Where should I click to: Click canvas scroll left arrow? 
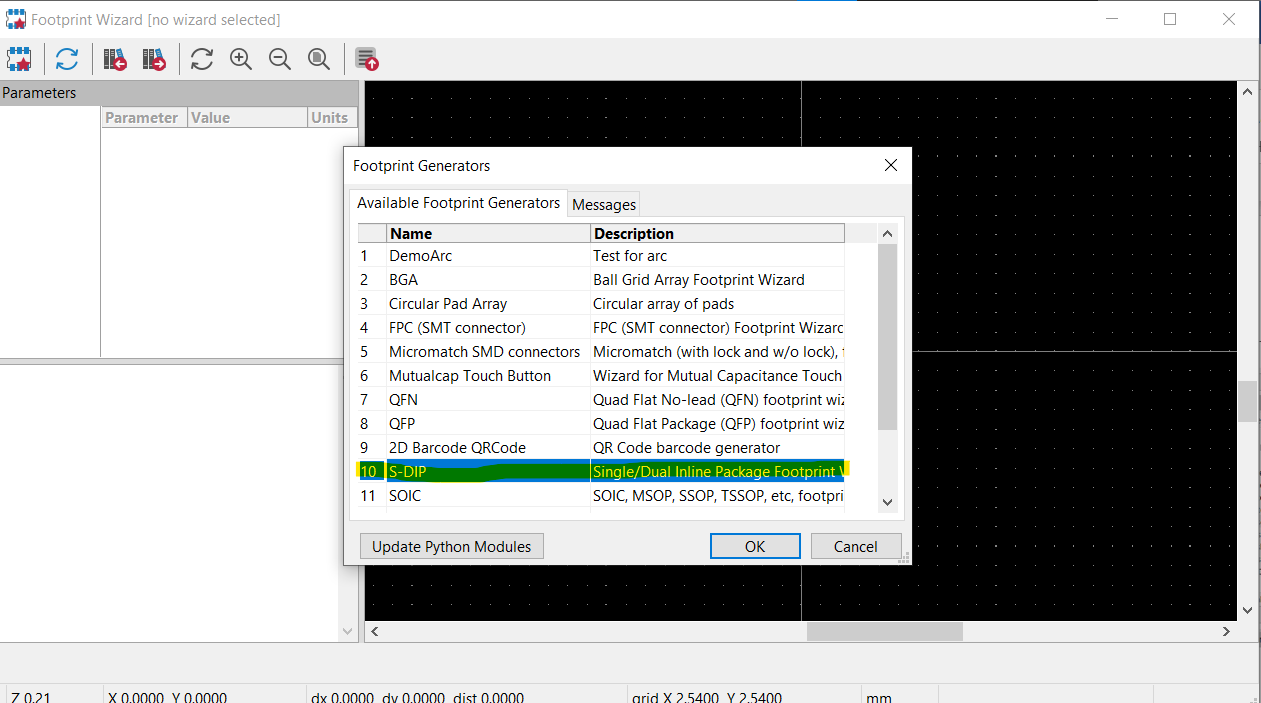375,631
